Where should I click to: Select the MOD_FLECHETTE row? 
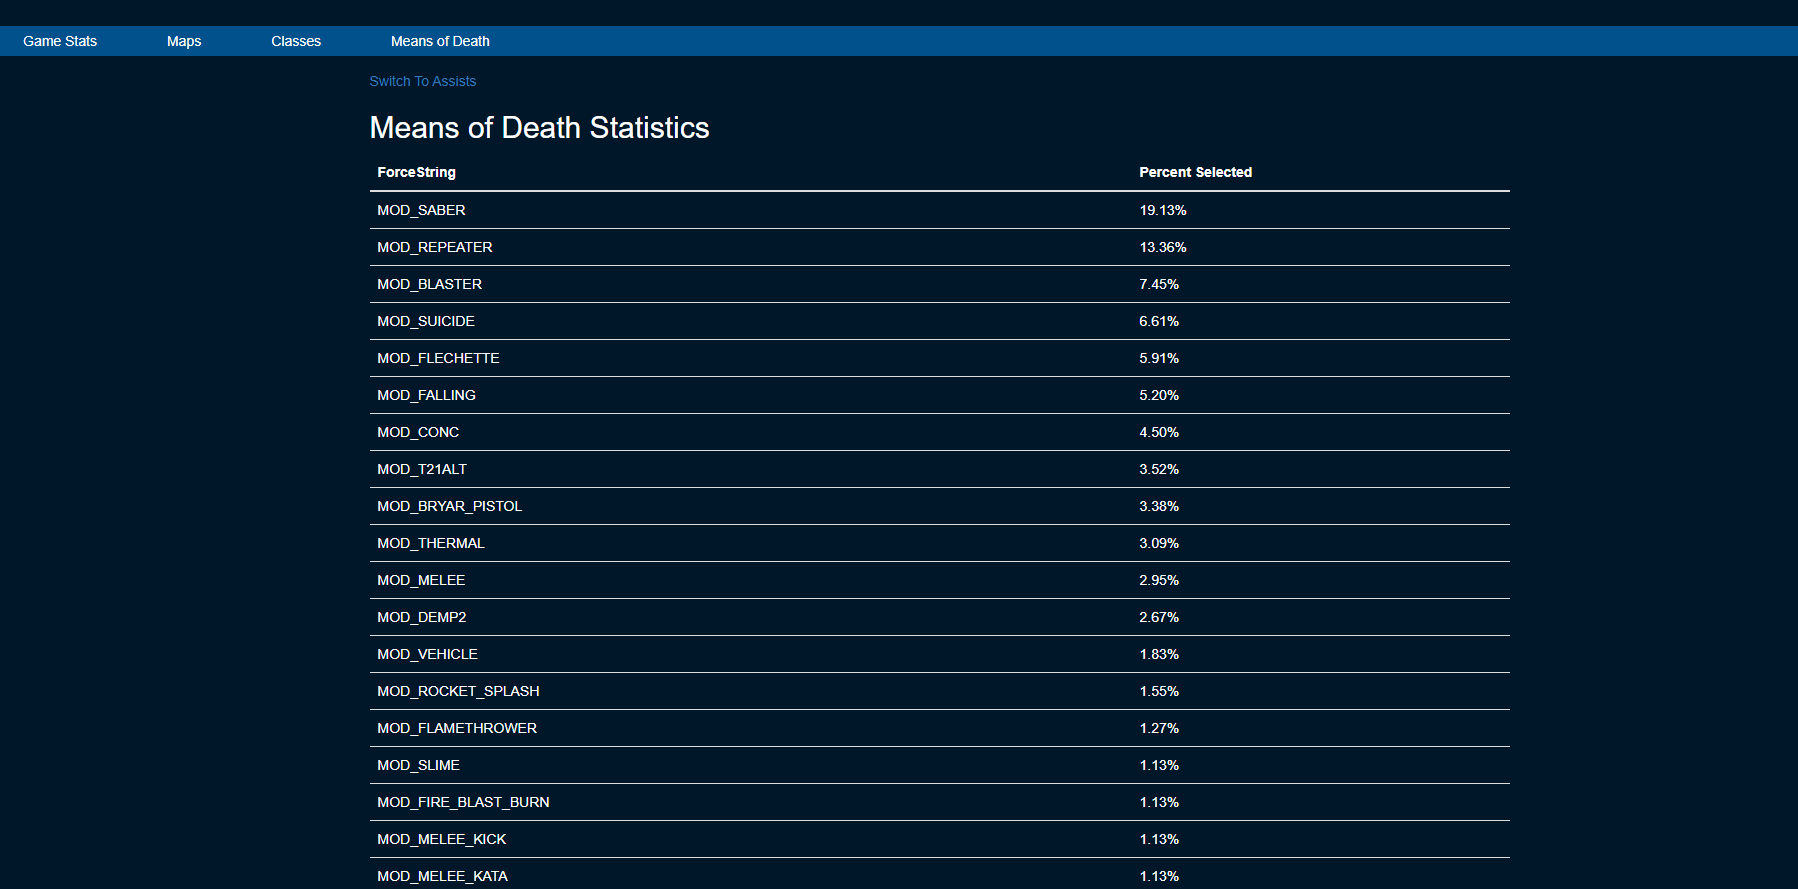pos(438,358)
